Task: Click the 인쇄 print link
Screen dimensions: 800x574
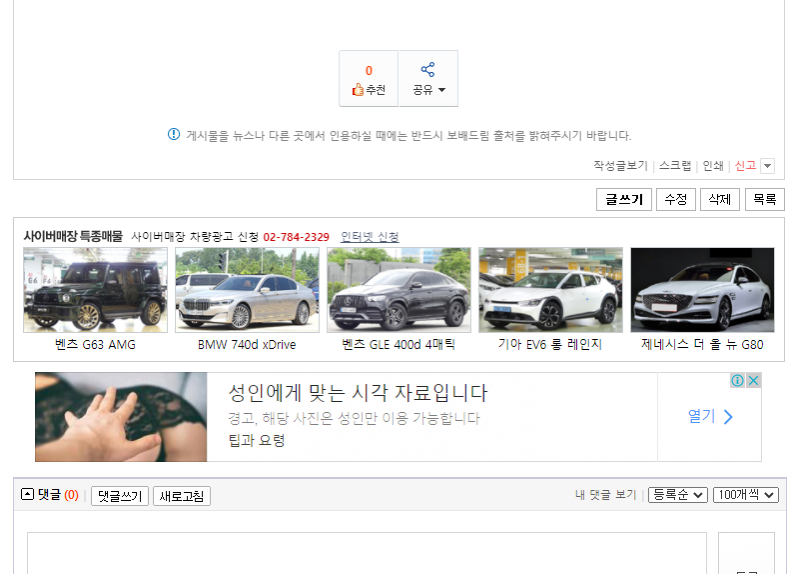Action: point(713,165)
